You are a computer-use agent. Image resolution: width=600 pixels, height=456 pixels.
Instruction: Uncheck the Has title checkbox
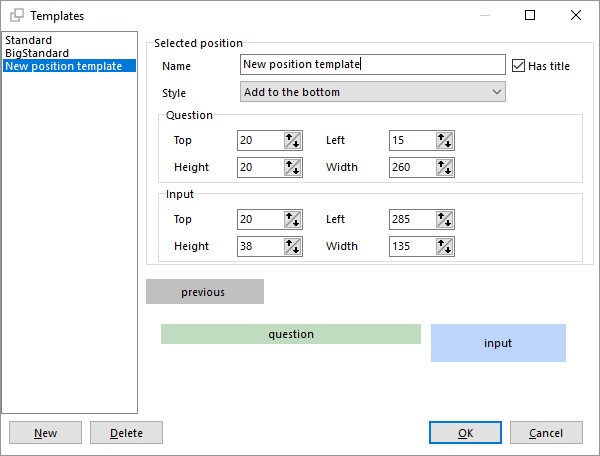pyautogui.click(x=518, y=66)
